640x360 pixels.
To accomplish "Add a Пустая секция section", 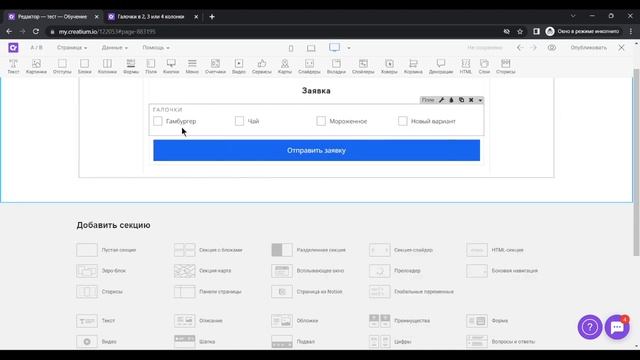I will (106, 250).
